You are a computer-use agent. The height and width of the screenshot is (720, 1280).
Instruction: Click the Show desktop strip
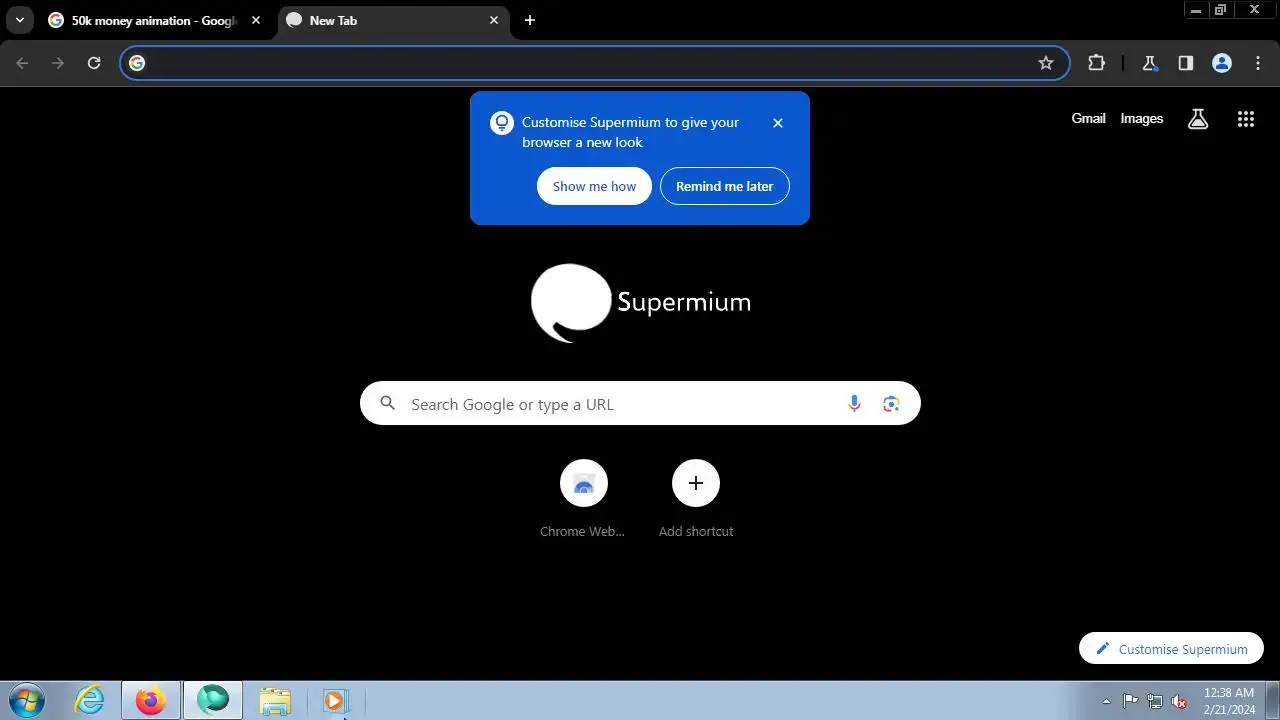pyautogui.click(x=1272, y=701)
